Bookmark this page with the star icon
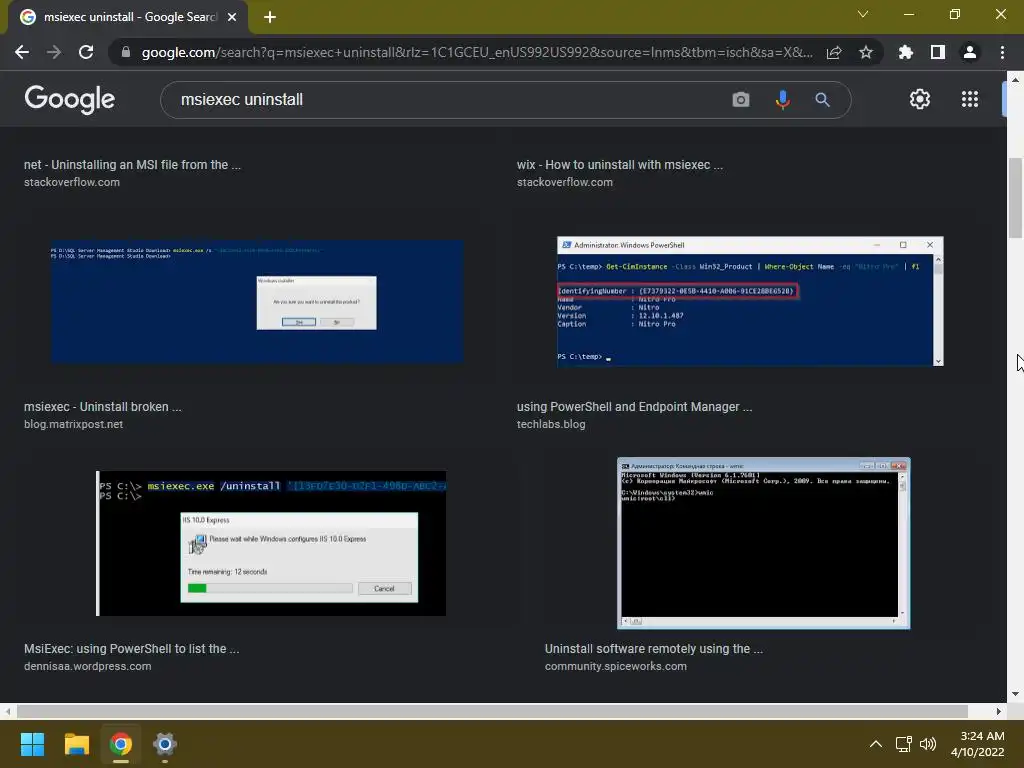 pos(866,52)
